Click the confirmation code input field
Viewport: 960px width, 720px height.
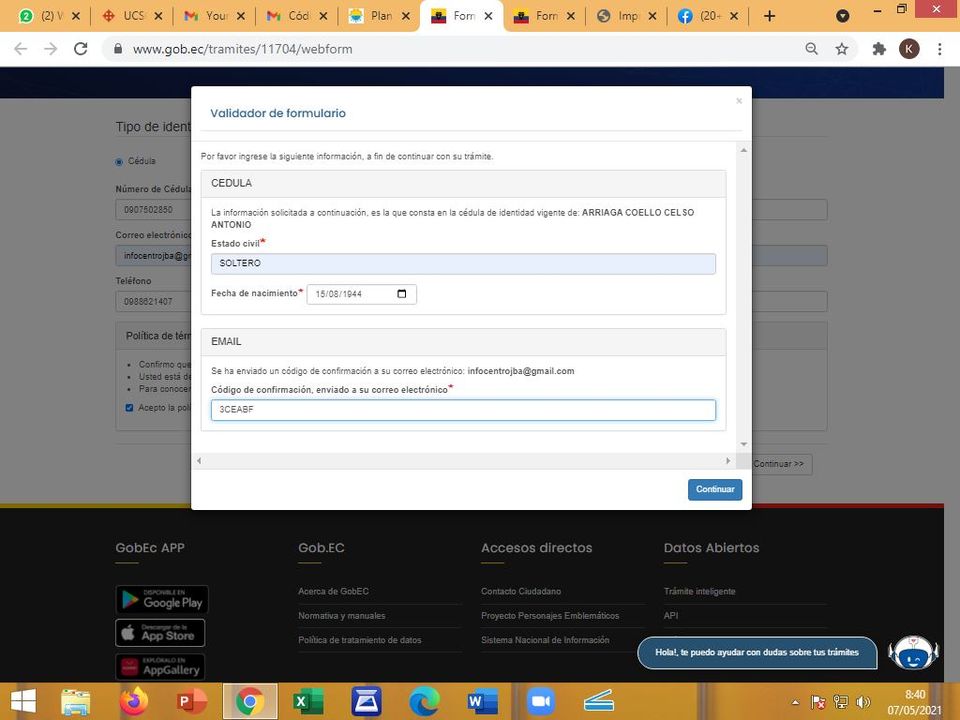[463, 410]
